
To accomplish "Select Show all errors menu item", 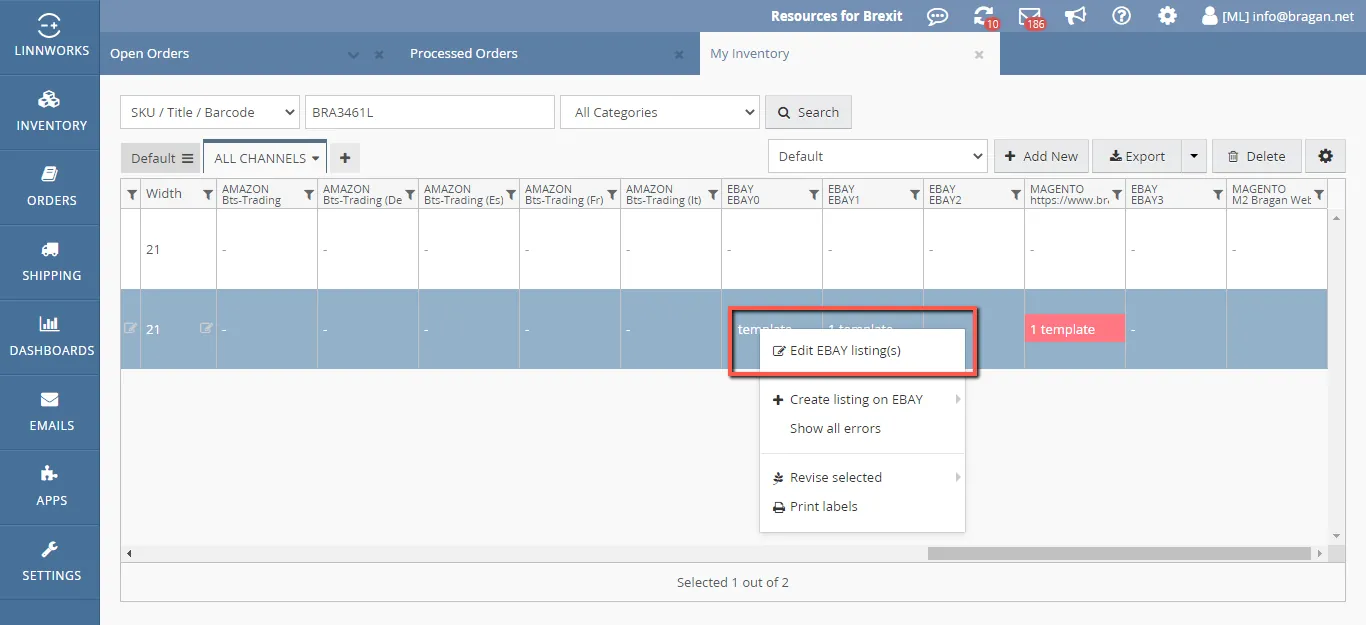I will 862,428.
